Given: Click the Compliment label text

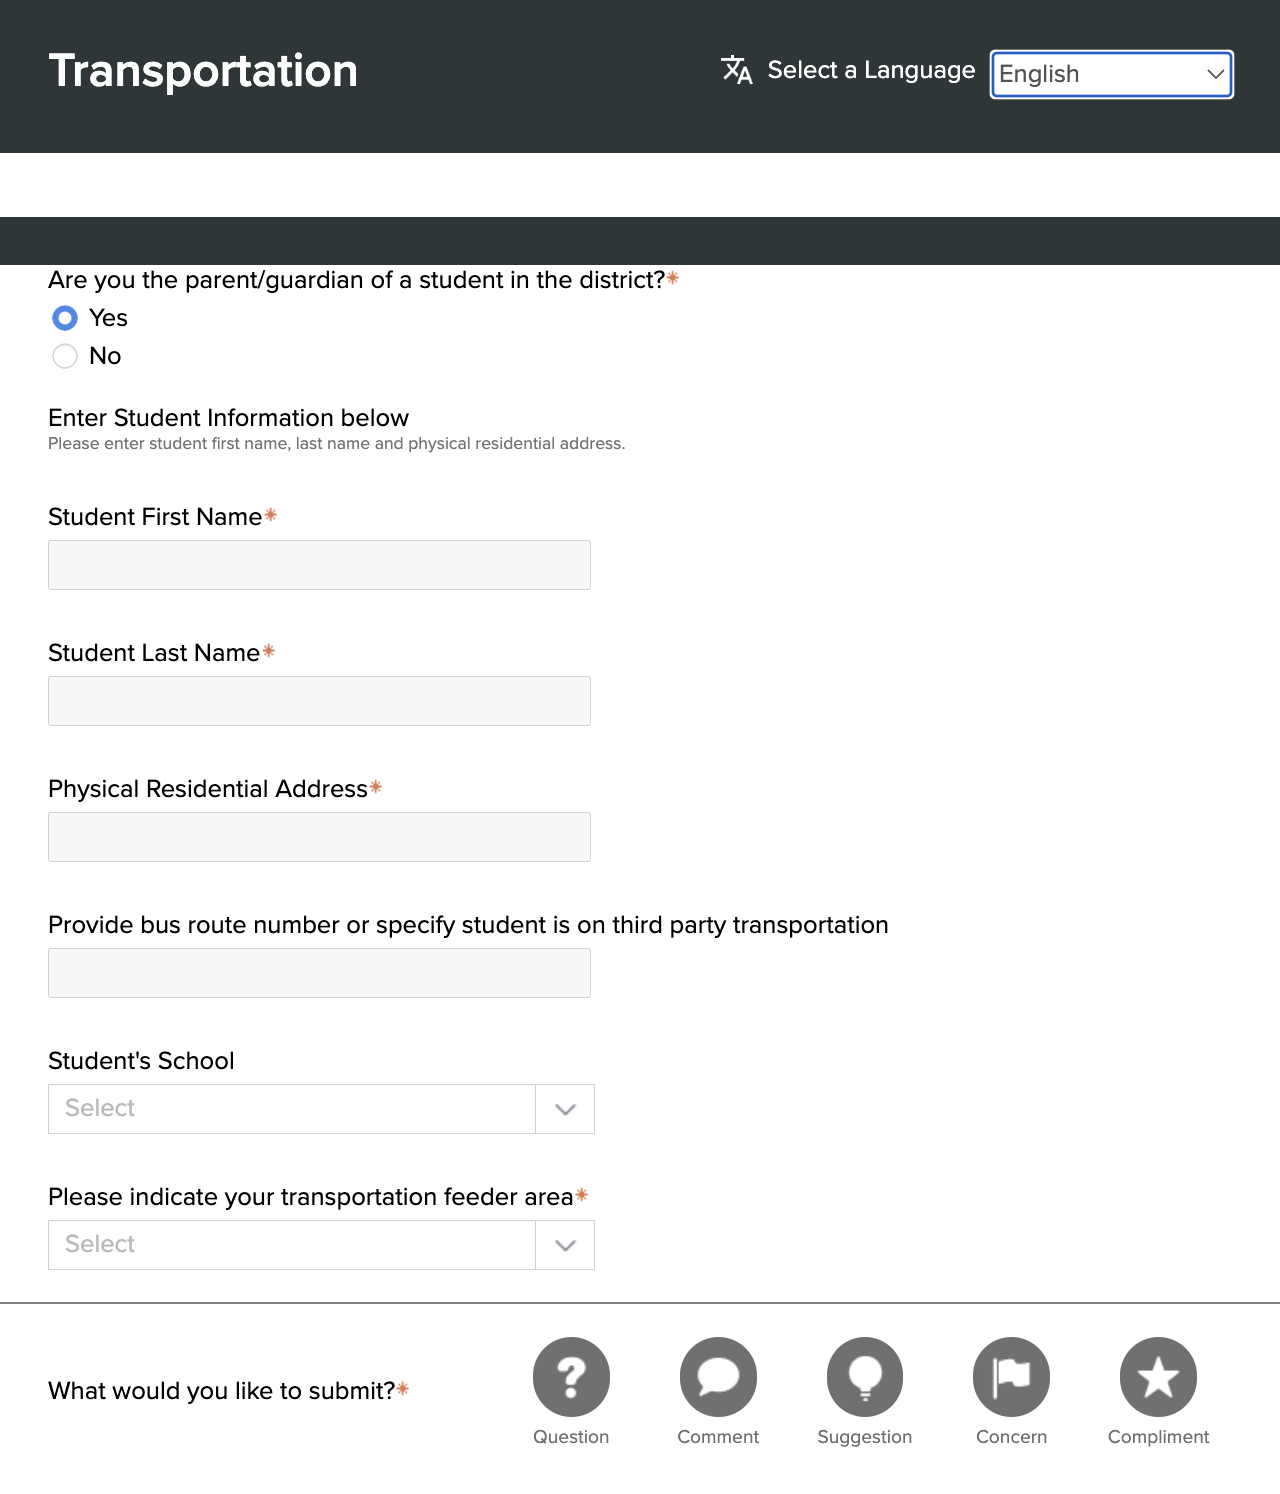Looking at the screenshot, I should click(x=1158, y=1437).
